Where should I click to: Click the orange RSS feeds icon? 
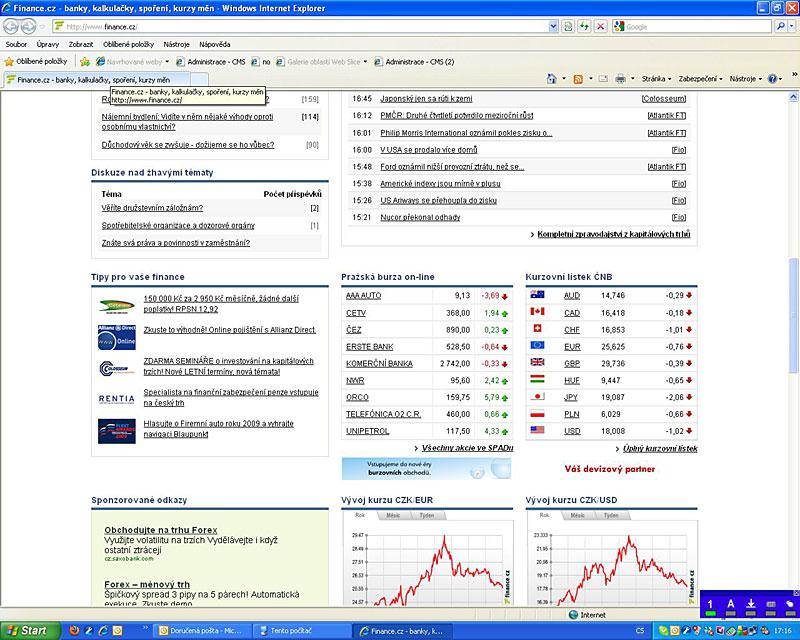[x=578, y=79]
